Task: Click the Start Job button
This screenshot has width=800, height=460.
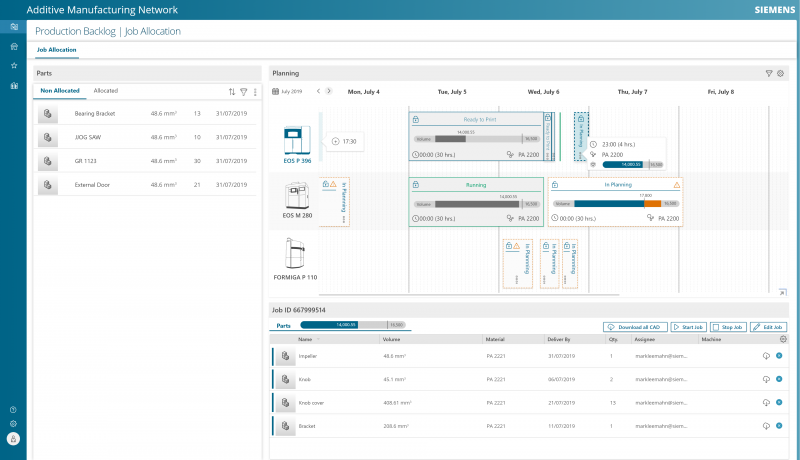Action: coord(688,327)
